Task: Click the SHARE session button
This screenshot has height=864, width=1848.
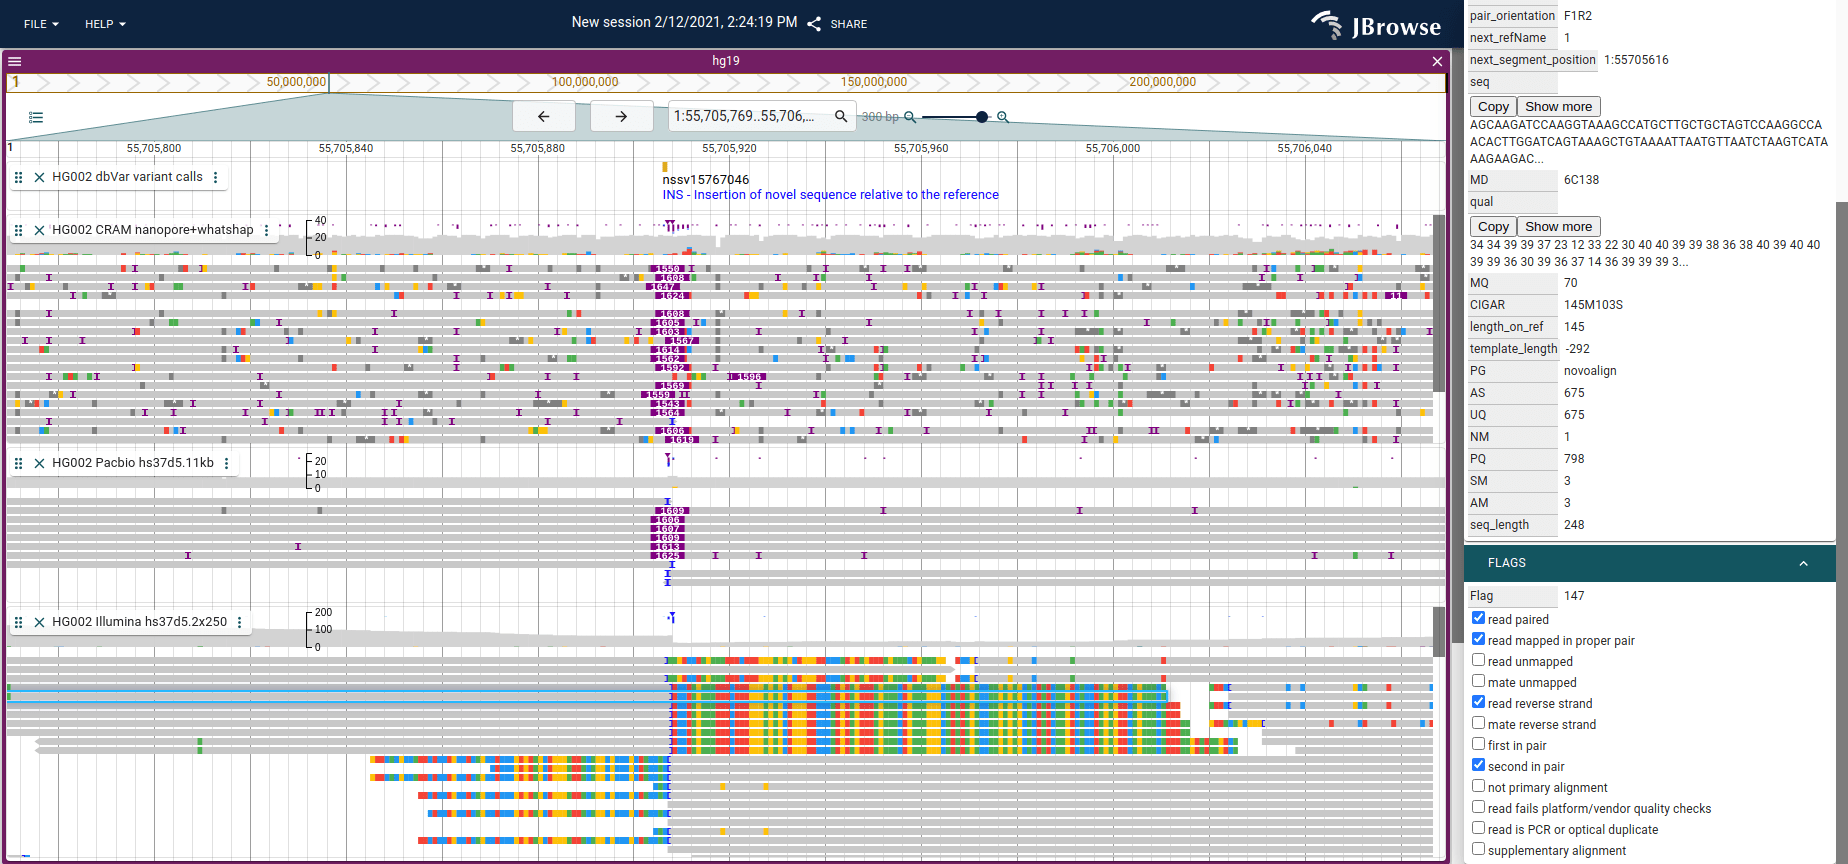Action: pos(837,24)
